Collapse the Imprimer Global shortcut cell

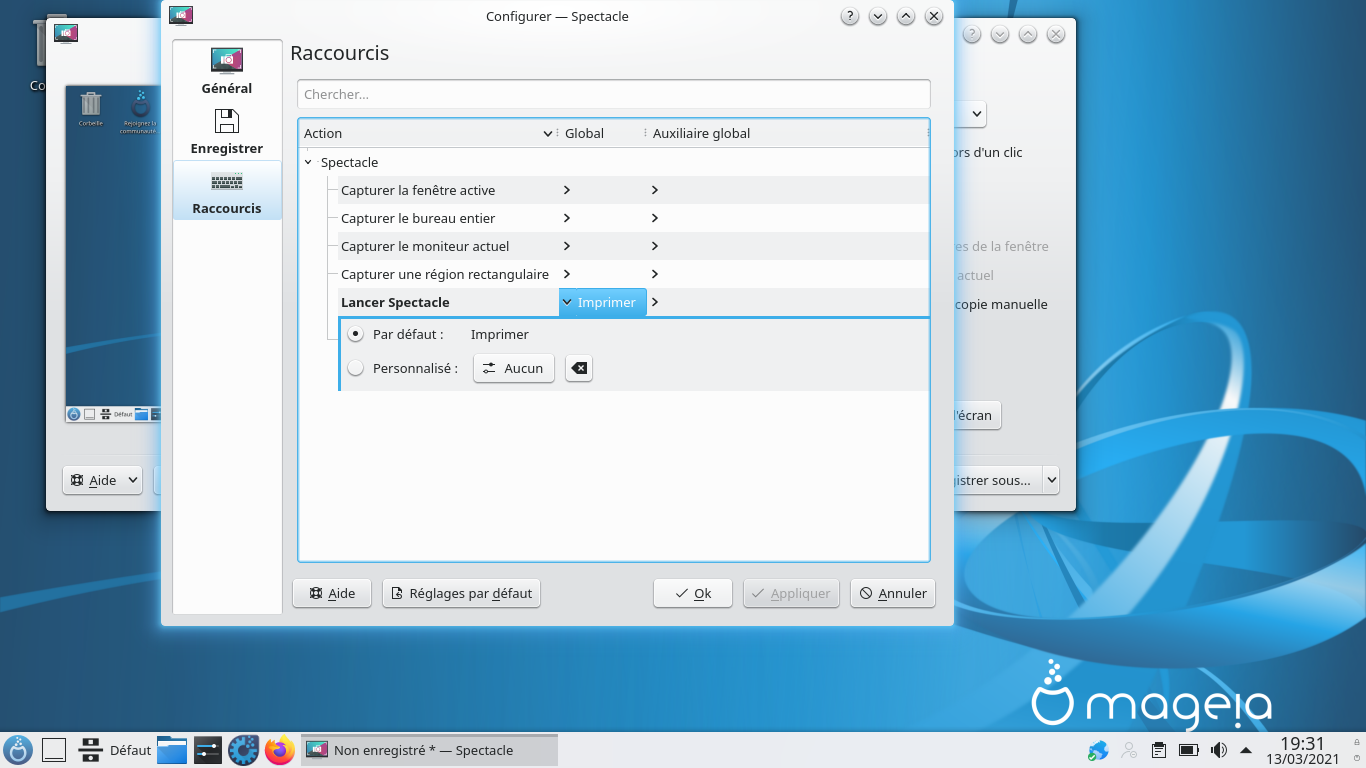pyautogui.click(x=603, y=302)
